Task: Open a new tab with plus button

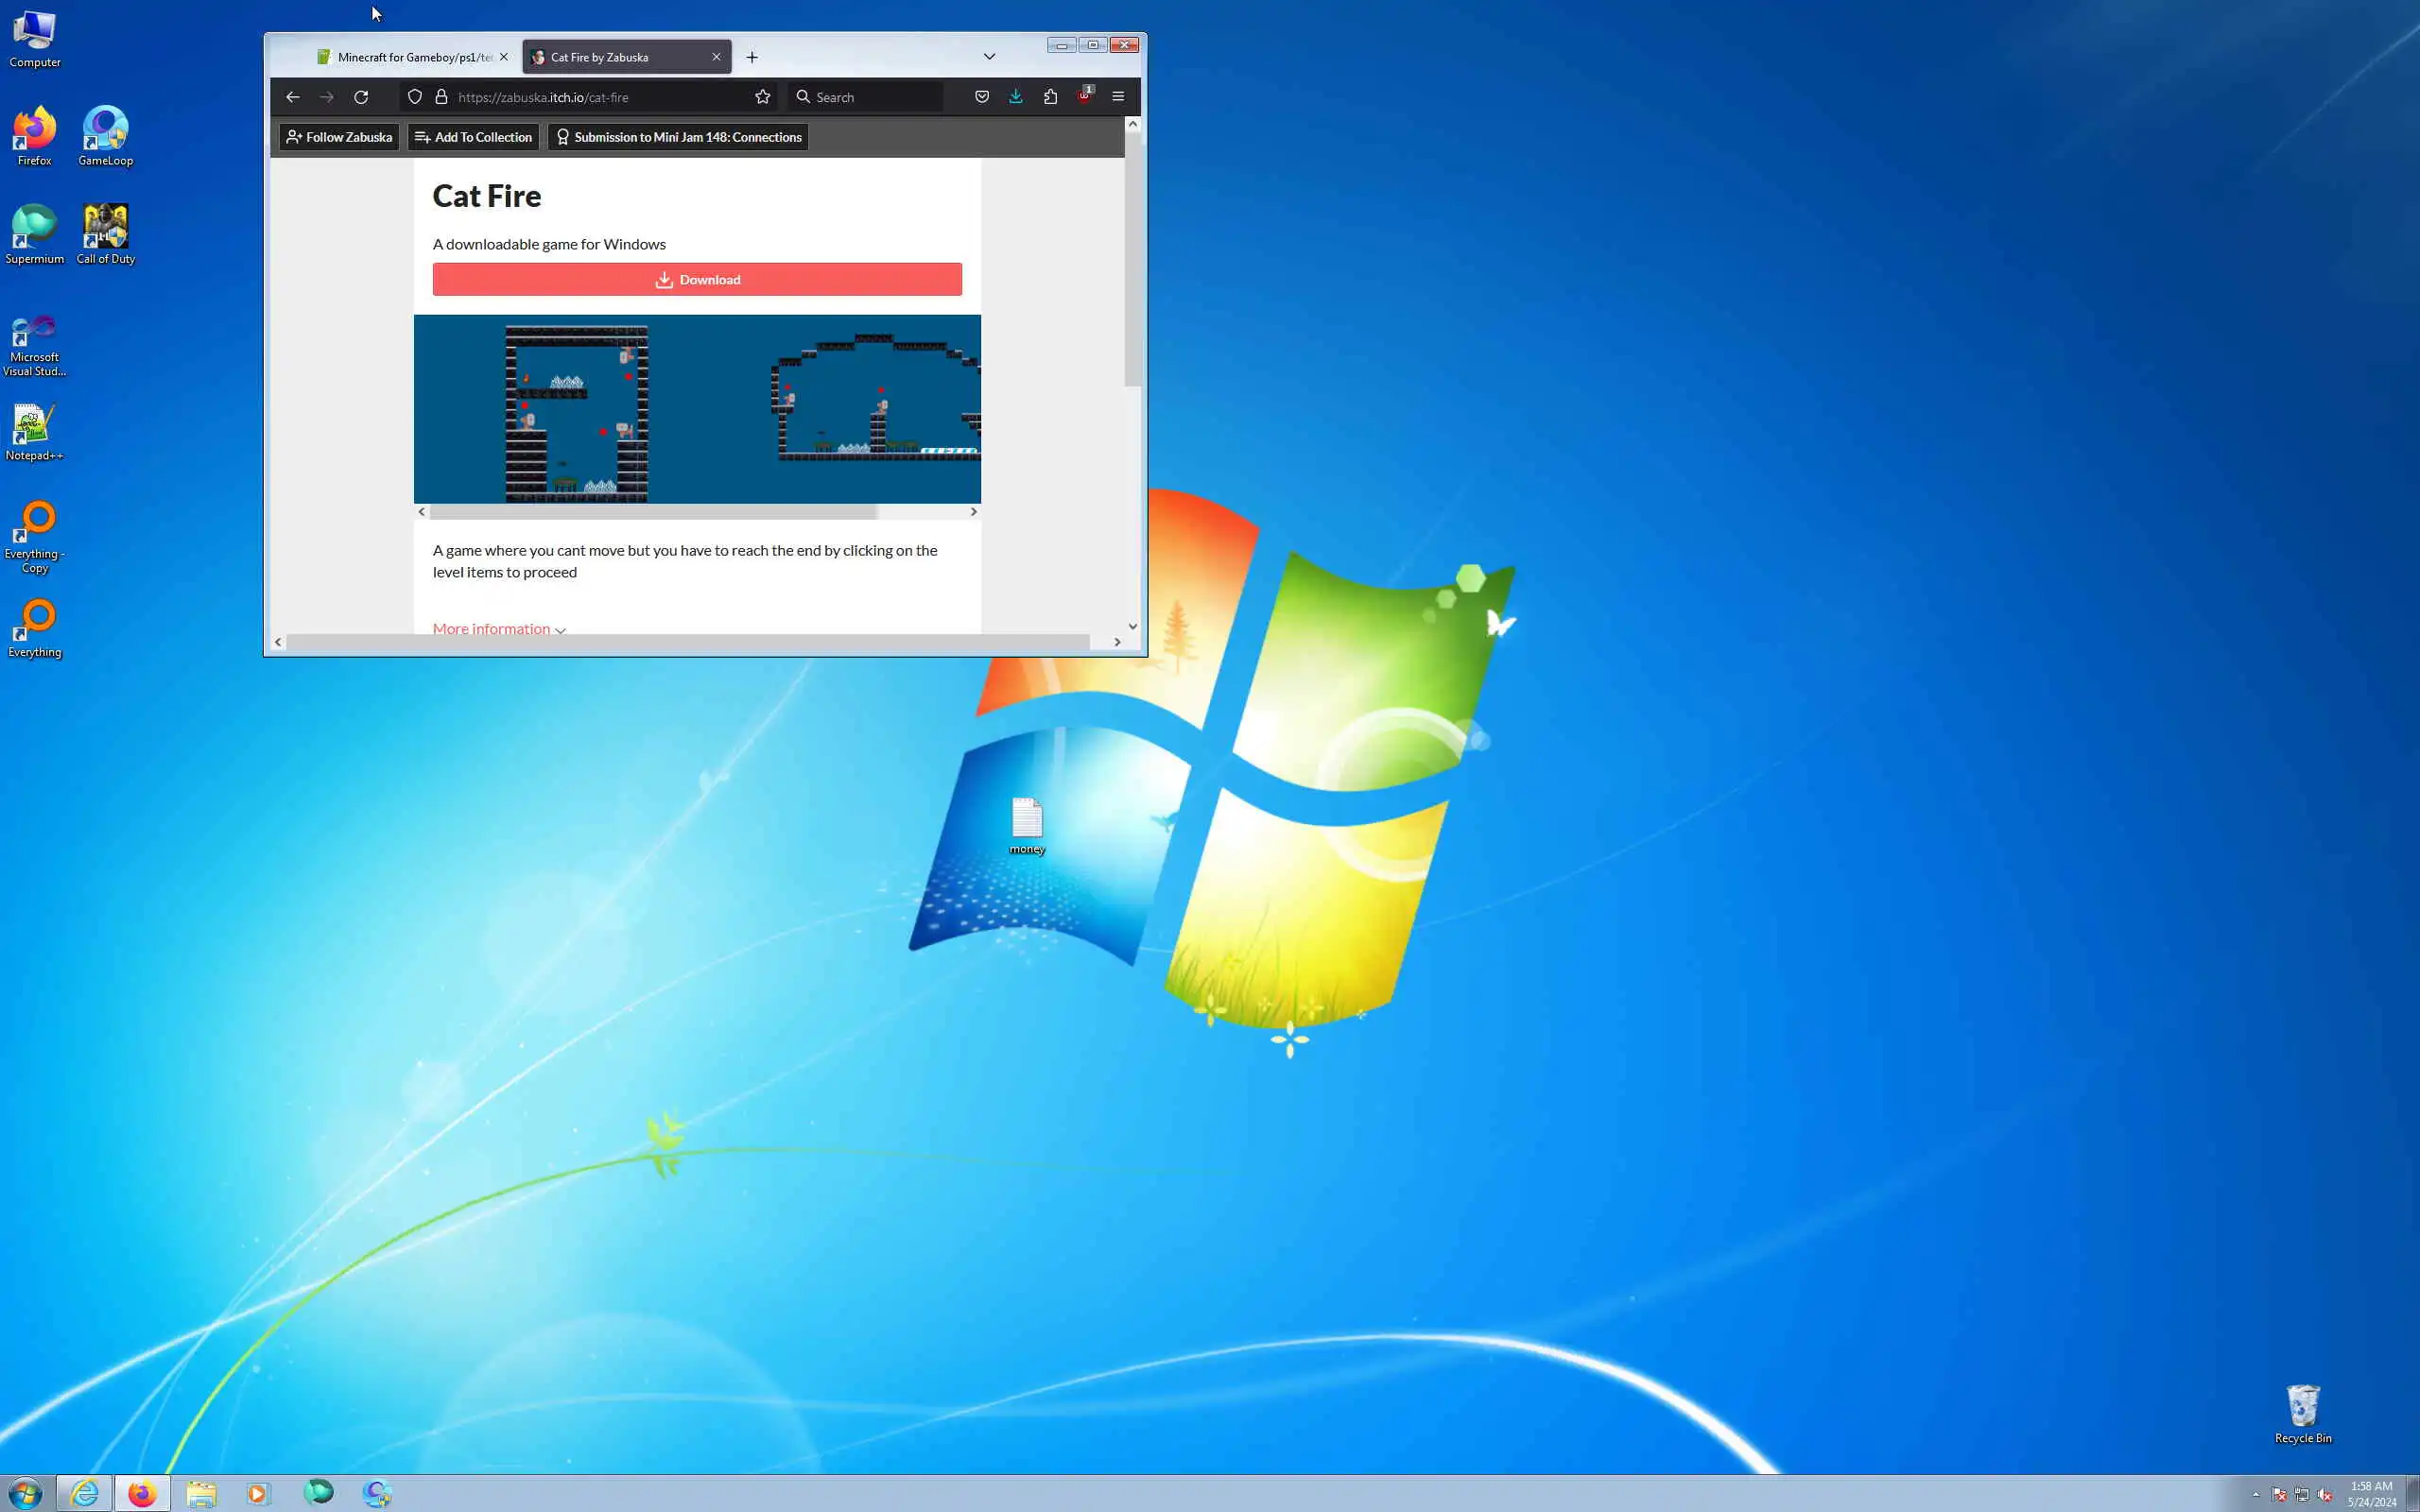Action: pyautogui.click(x=752, y=57)
